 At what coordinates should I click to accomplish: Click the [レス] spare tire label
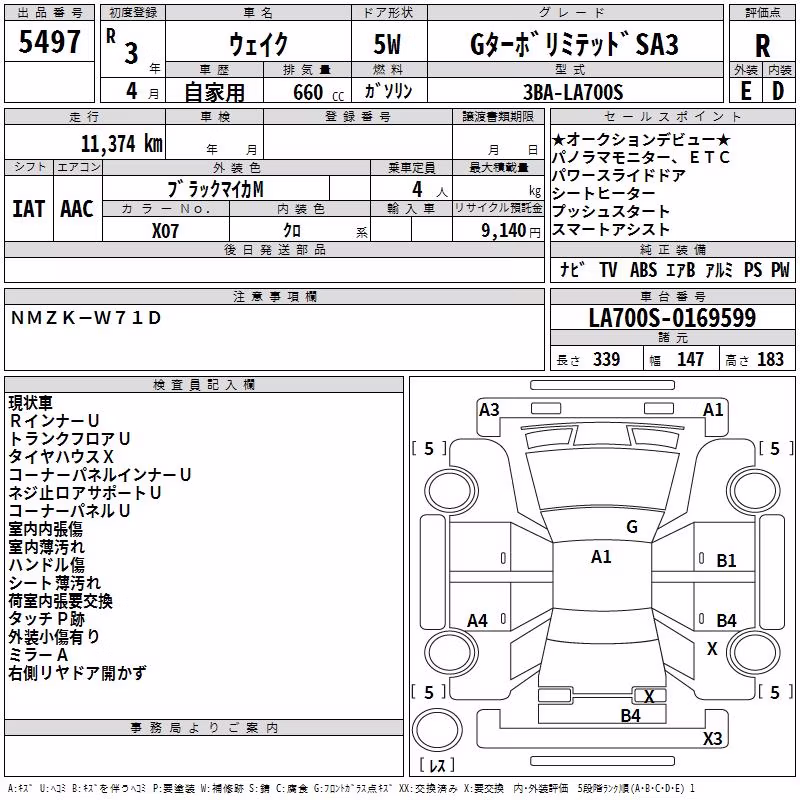pos(437,765)
